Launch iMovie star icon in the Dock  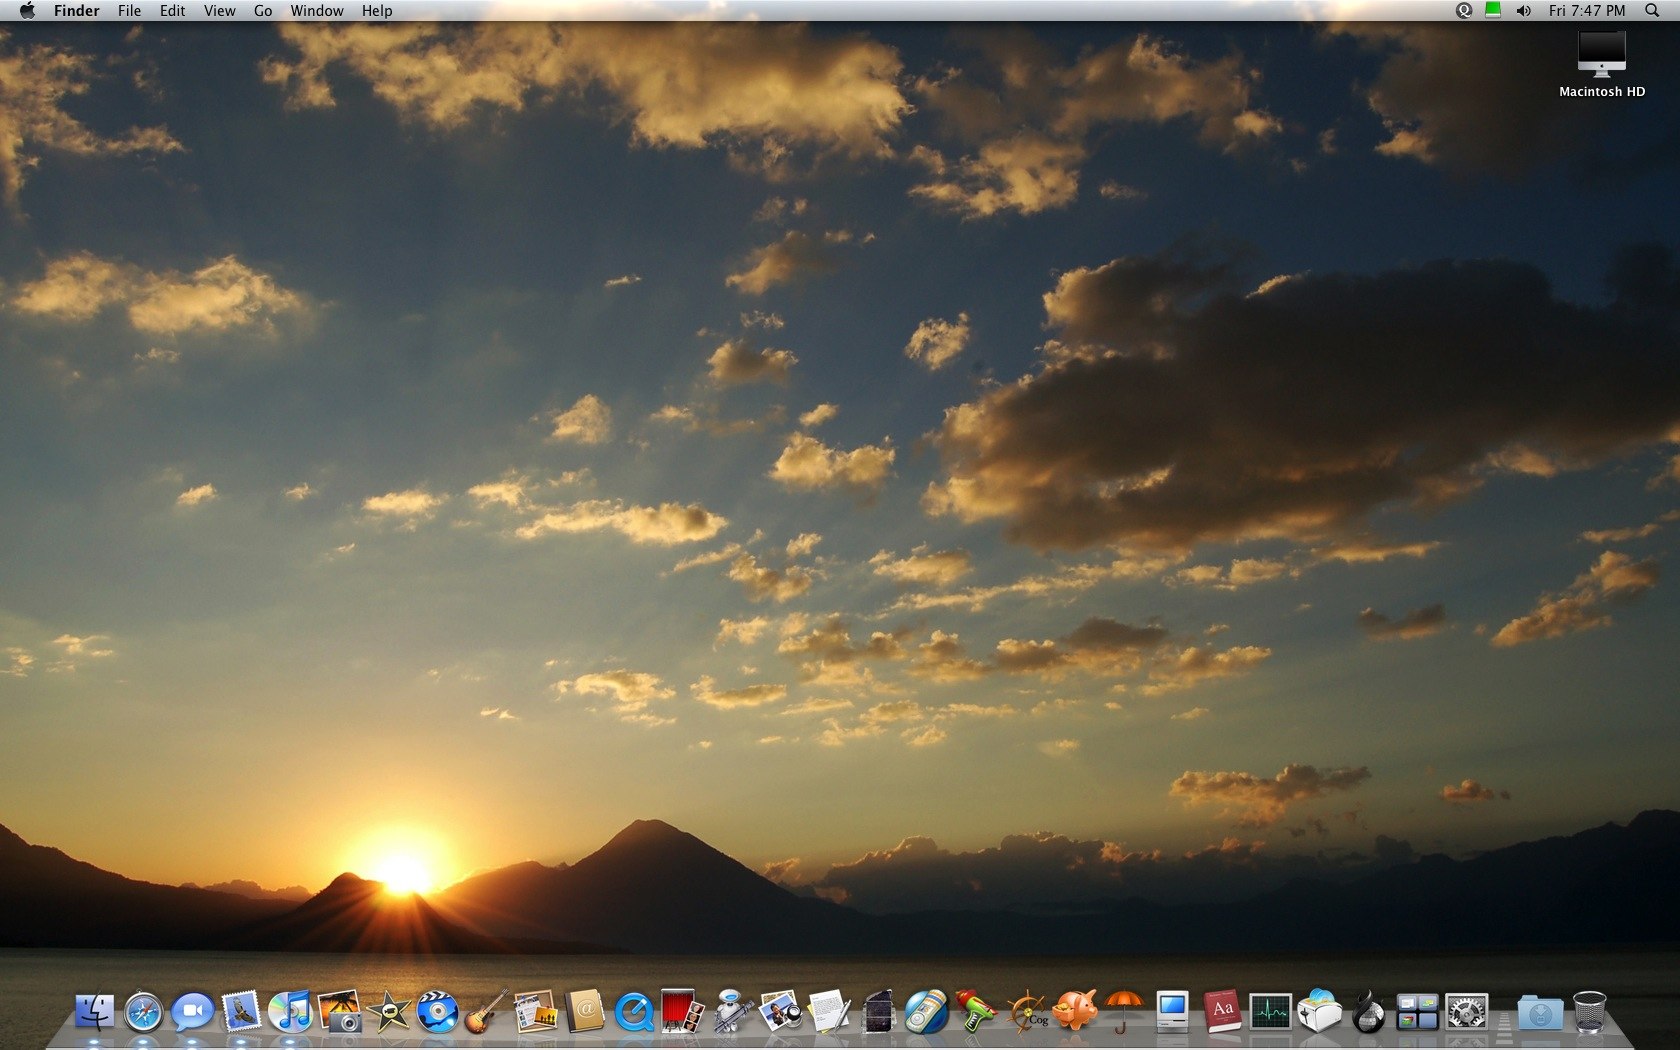(x=388, y=1012)
